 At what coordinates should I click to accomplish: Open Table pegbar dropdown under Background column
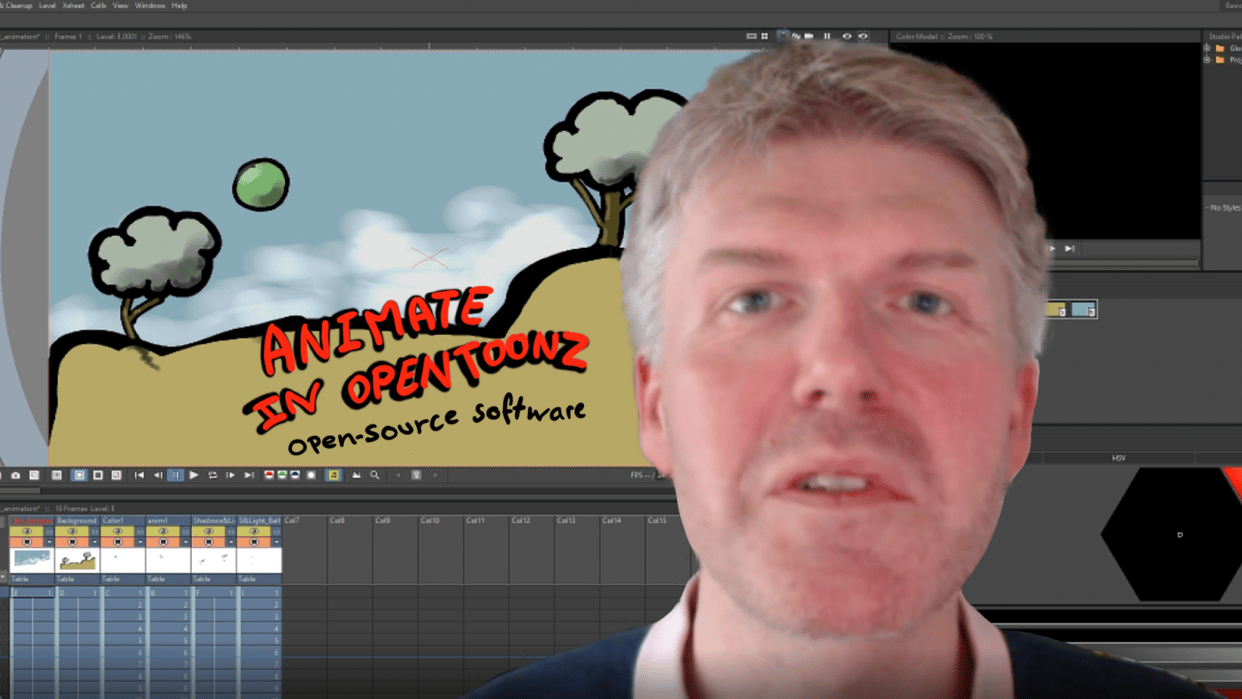pos(77,579)
